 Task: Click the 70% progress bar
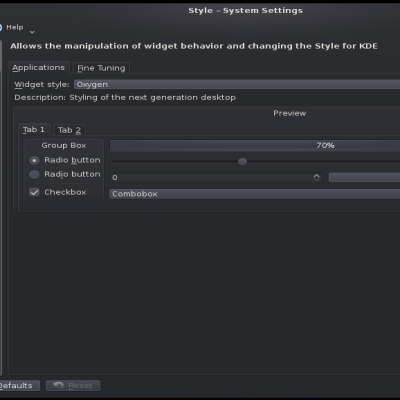(255, 145)
